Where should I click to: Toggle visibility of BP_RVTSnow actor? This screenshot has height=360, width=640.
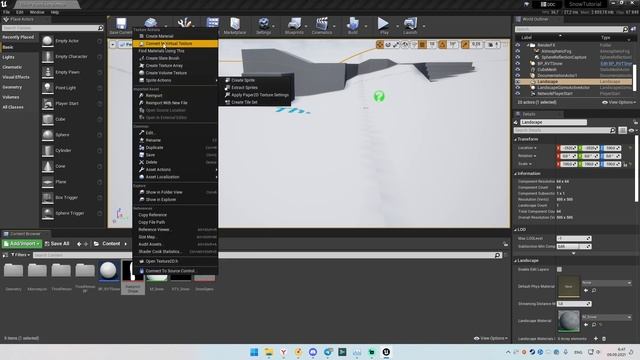518,64
